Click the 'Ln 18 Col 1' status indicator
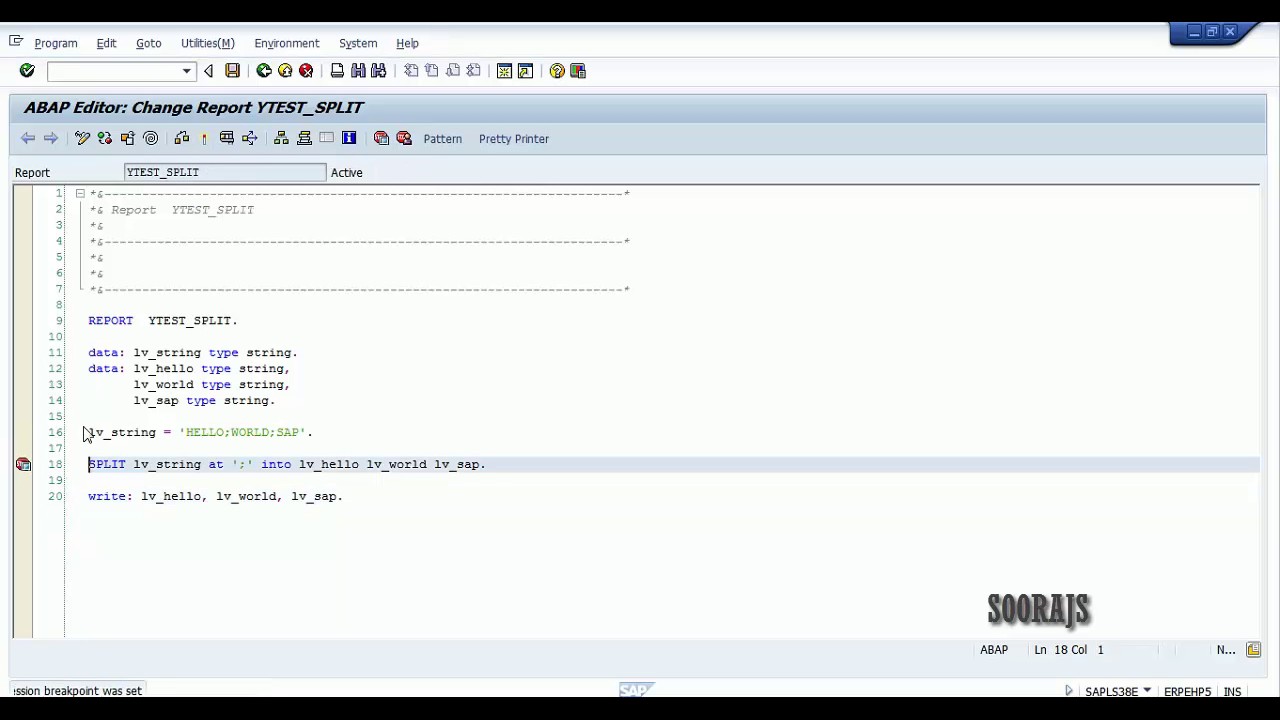The width and height of the screenshot is (1280, 720). pyautogui.click(x=1069, y=650)
